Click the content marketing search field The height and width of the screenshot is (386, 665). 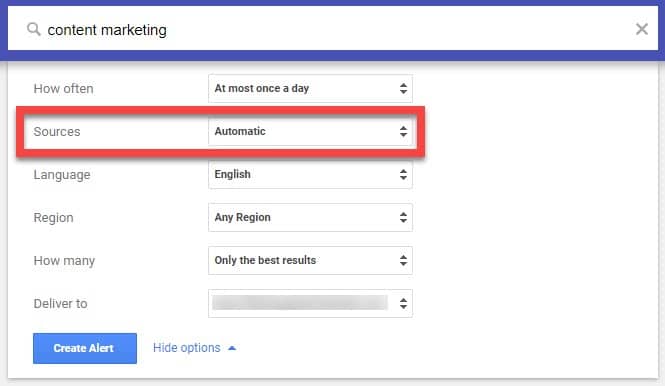333,29
